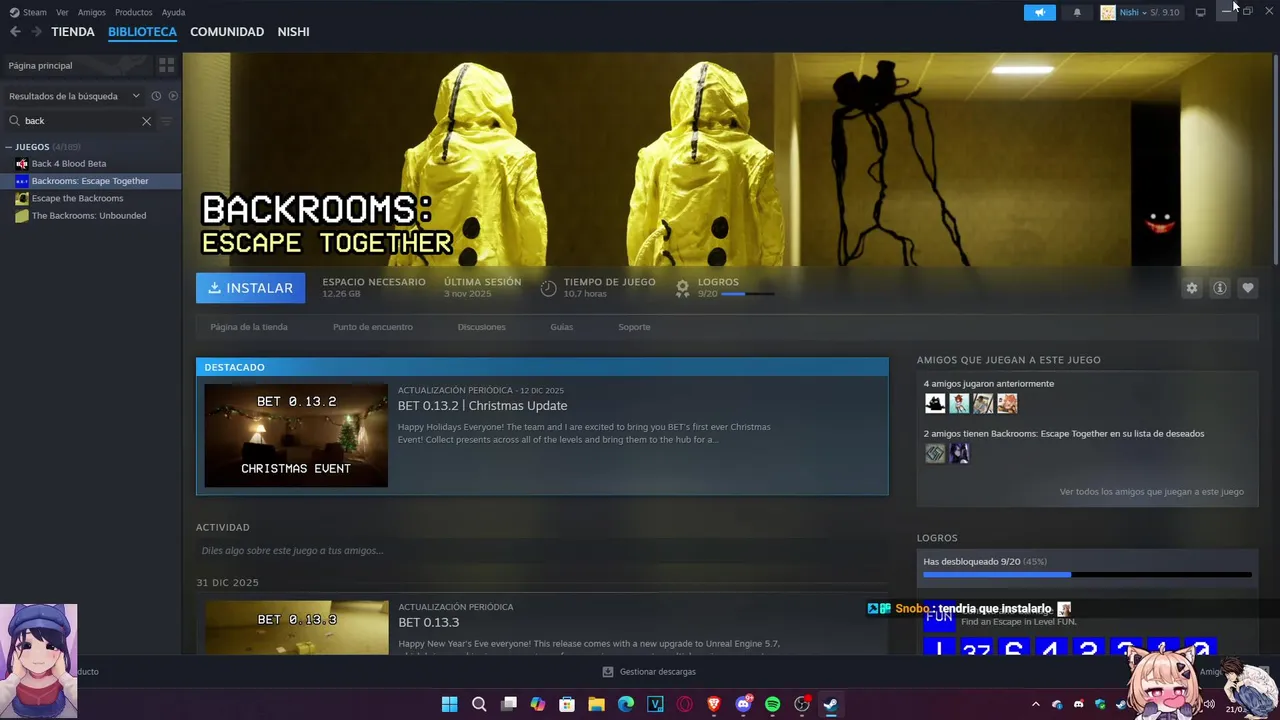The height and width of the screenshot is (720, 1280).
Task: Open the announcements megaphone button
Action: (x=1040, y=12)
